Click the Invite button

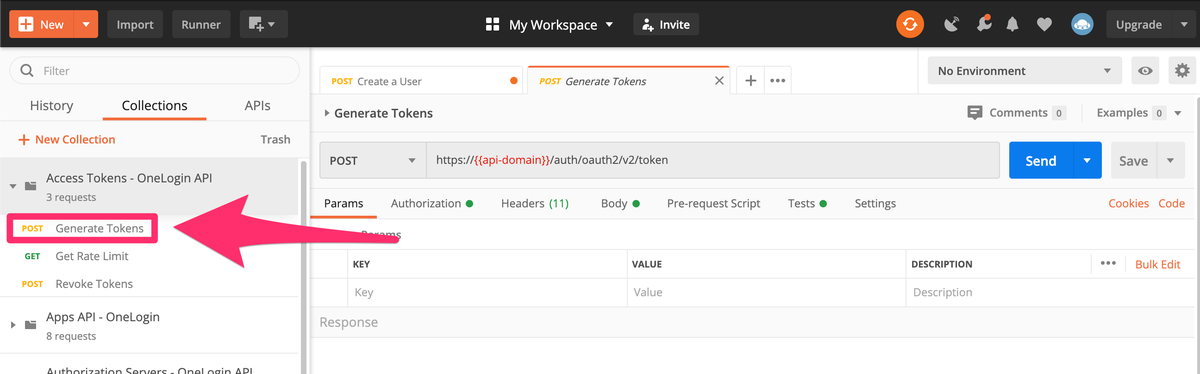[666, 24]
